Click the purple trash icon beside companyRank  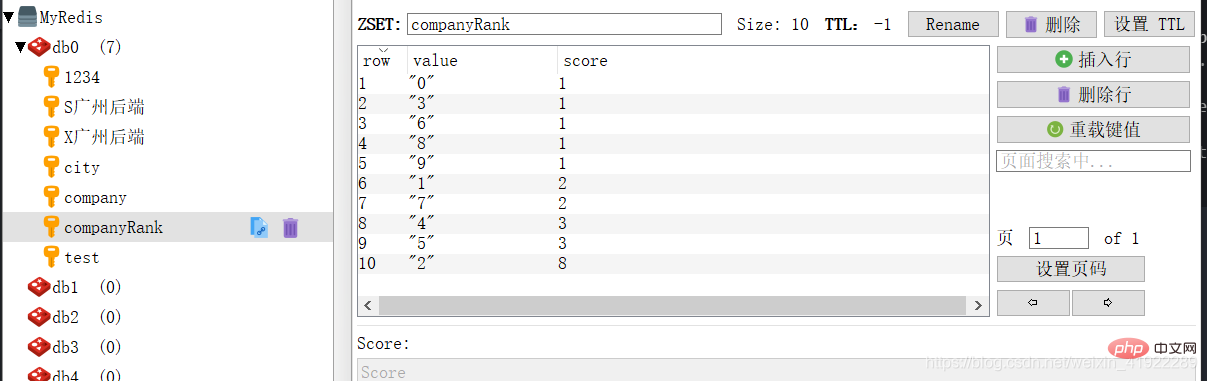[290, 227]
